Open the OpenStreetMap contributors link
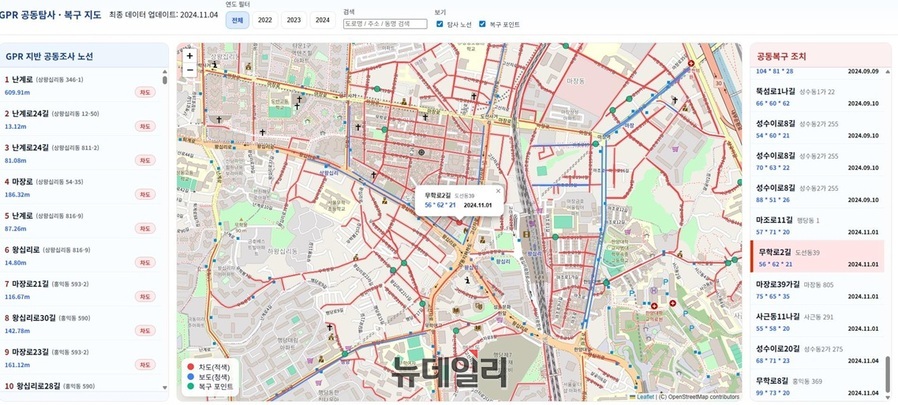The width and height of the screenshot is (898, 405). (704, 396)
